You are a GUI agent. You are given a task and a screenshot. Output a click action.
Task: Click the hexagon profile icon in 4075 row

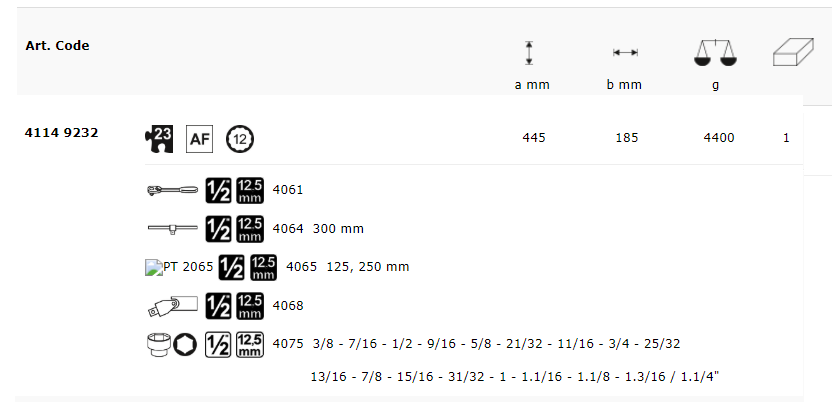click(185, 344)
